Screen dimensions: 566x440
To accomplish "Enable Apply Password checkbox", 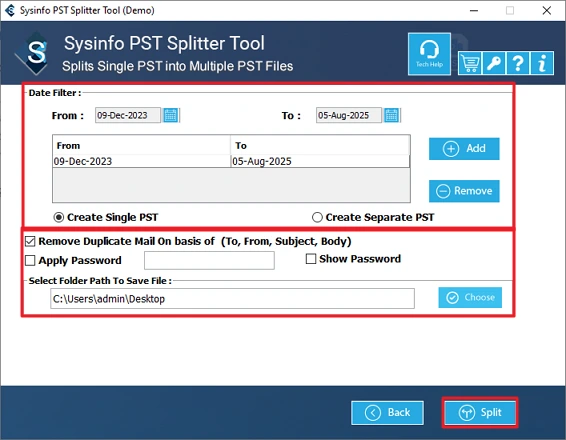I will pos(30,260).
